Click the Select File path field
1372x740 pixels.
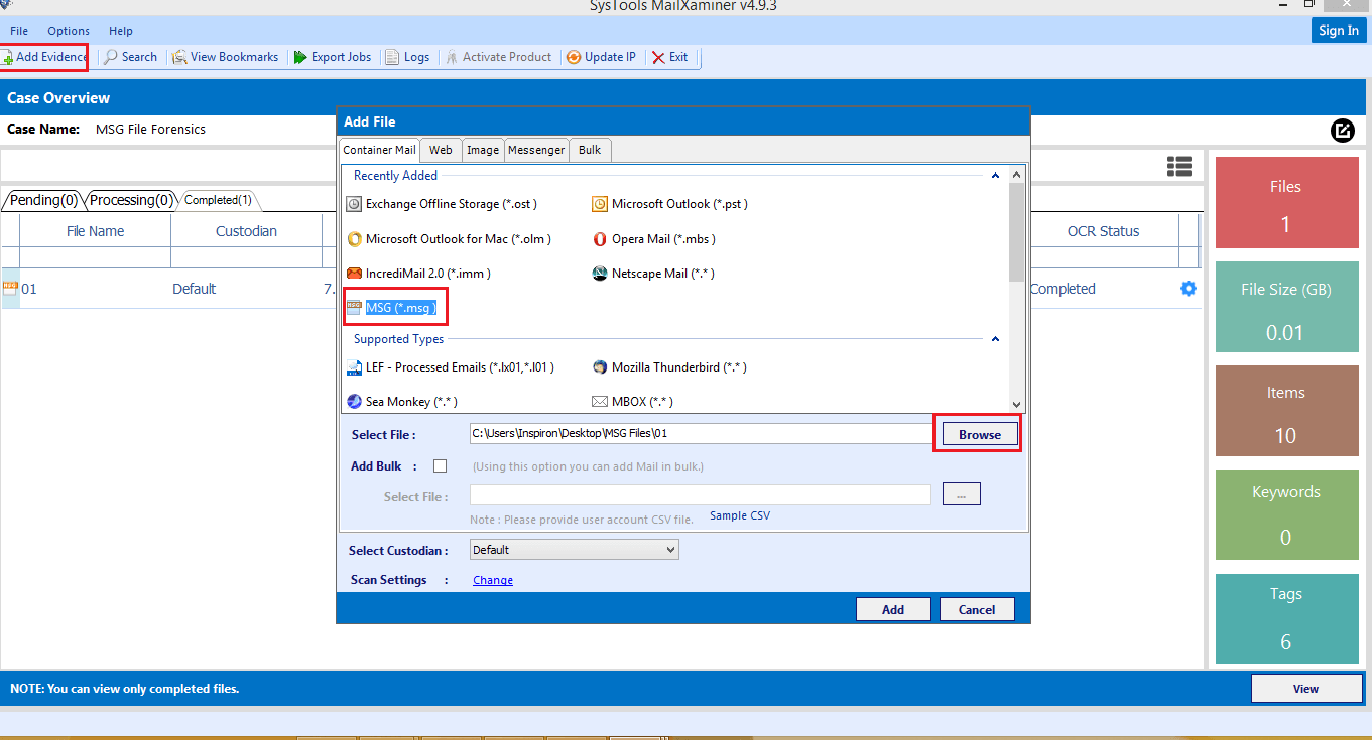coord(700,433)
